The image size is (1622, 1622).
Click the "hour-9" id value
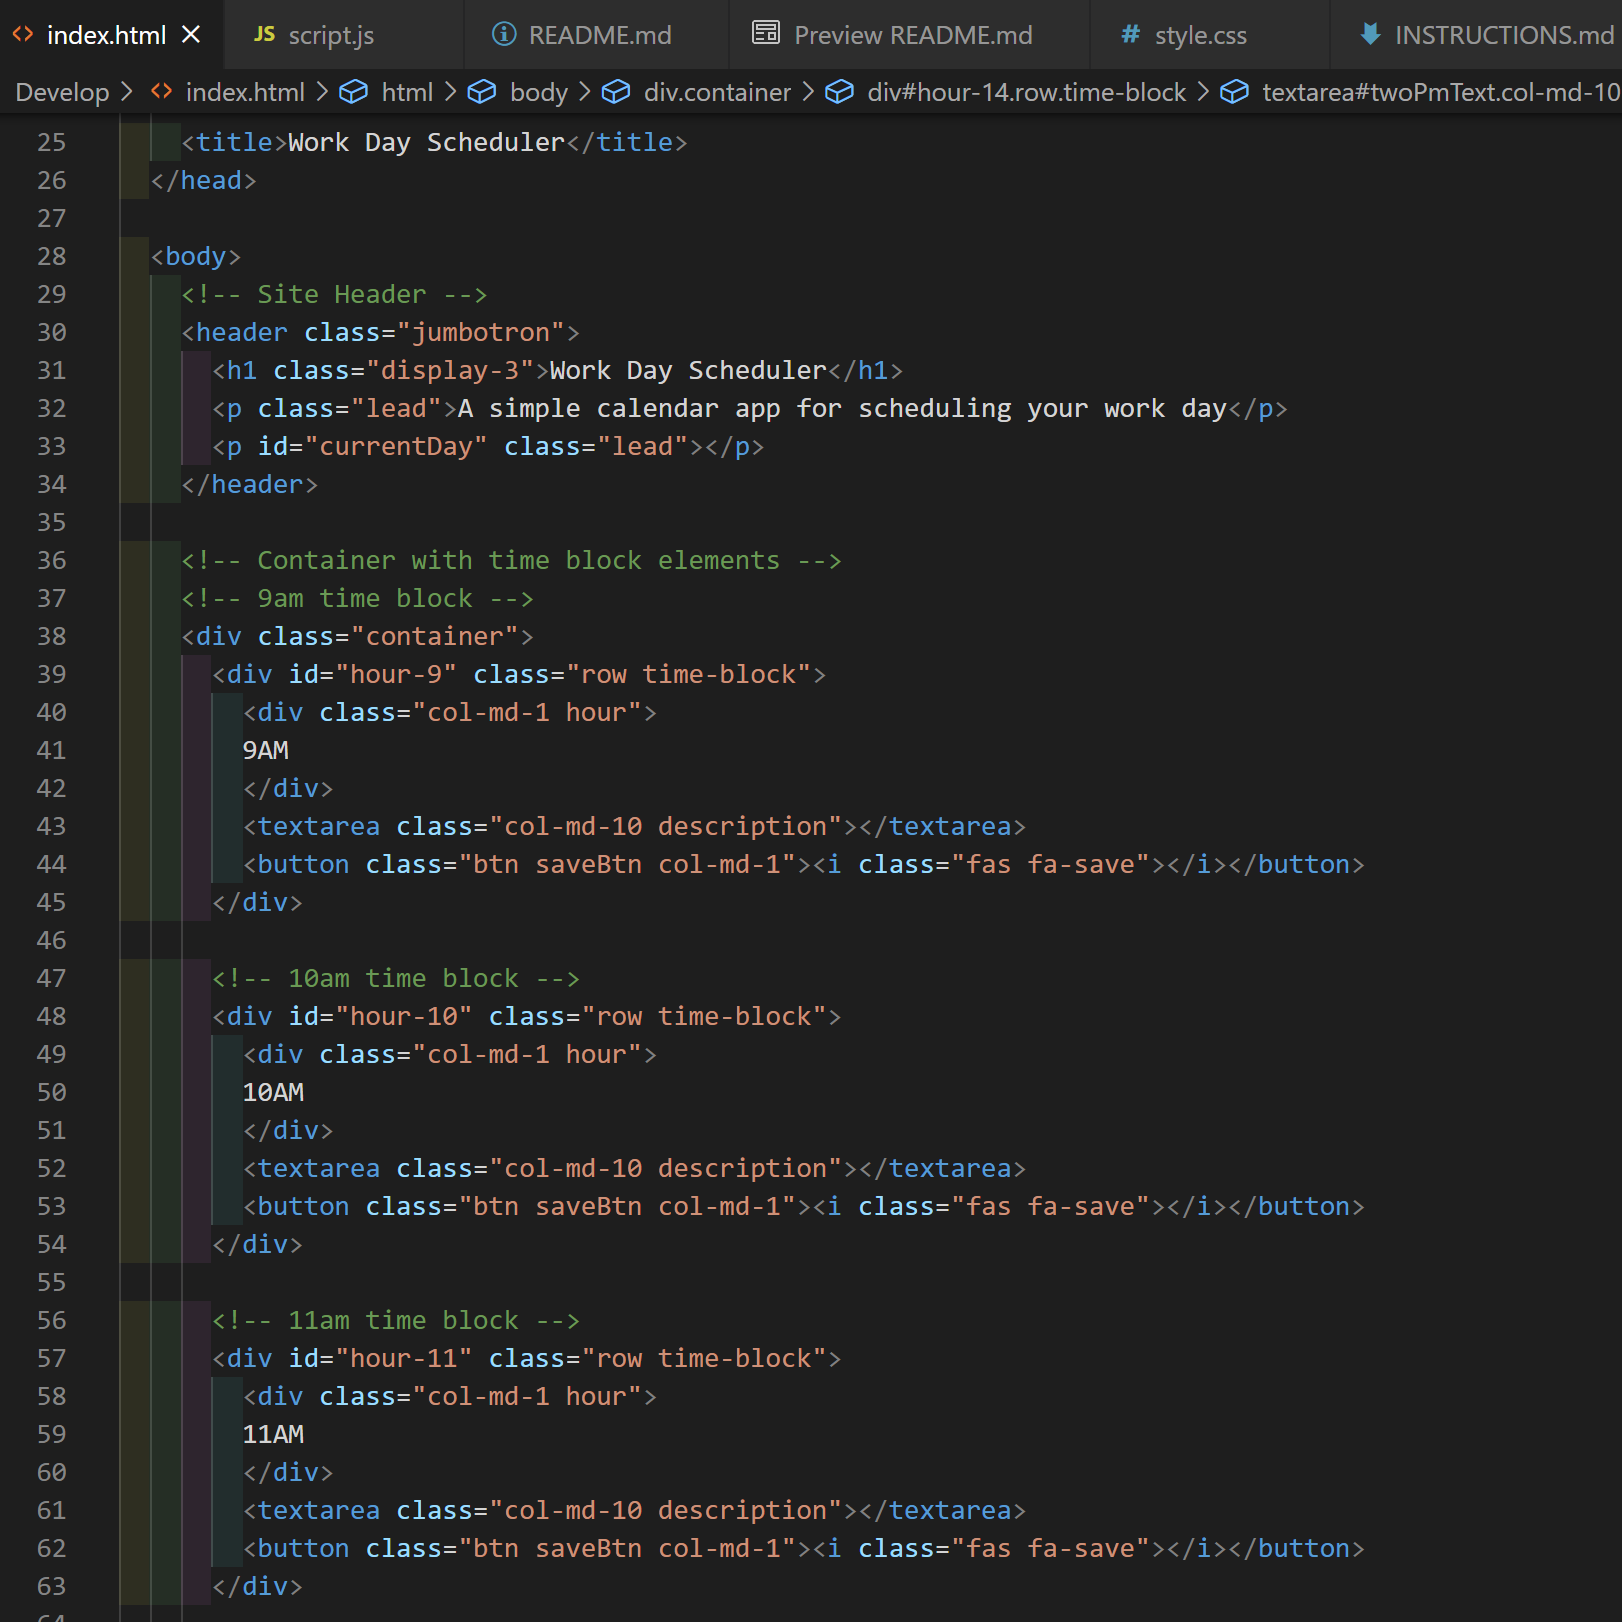pyautogui.click(x=396, y=675)
